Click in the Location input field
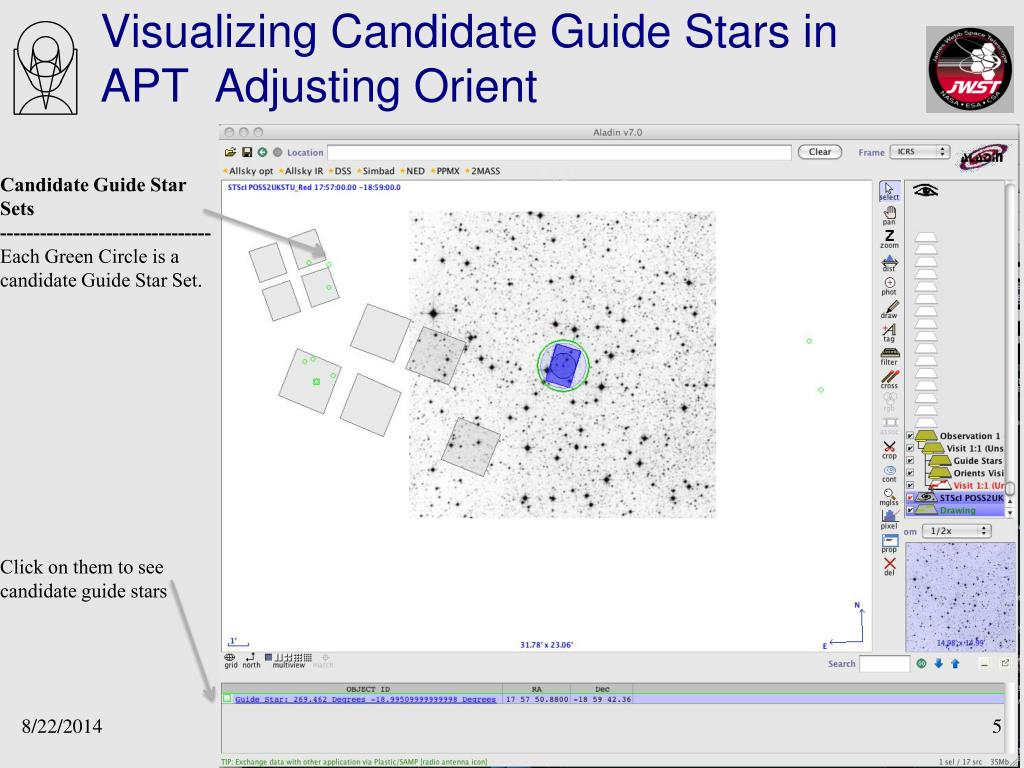The image size is (1024, 768). point(560,152)
